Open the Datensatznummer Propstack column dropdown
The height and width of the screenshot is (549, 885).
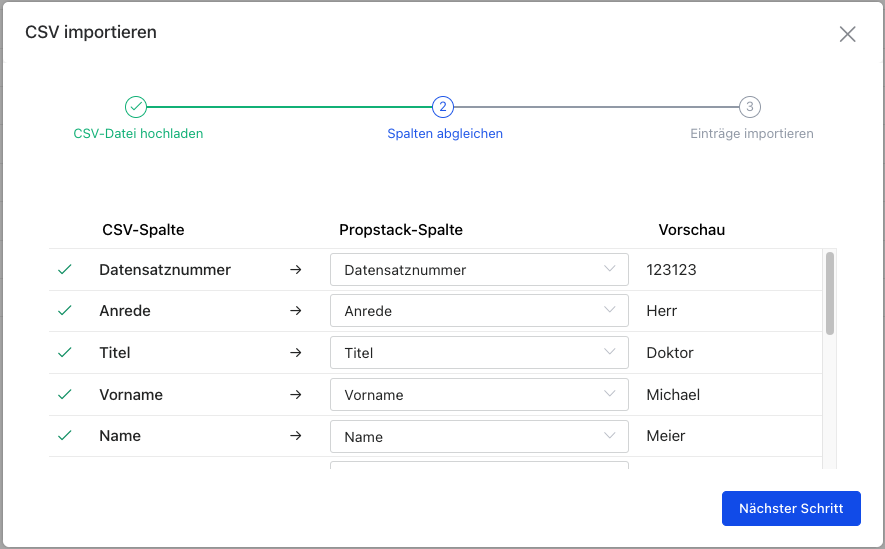[479, 270]
